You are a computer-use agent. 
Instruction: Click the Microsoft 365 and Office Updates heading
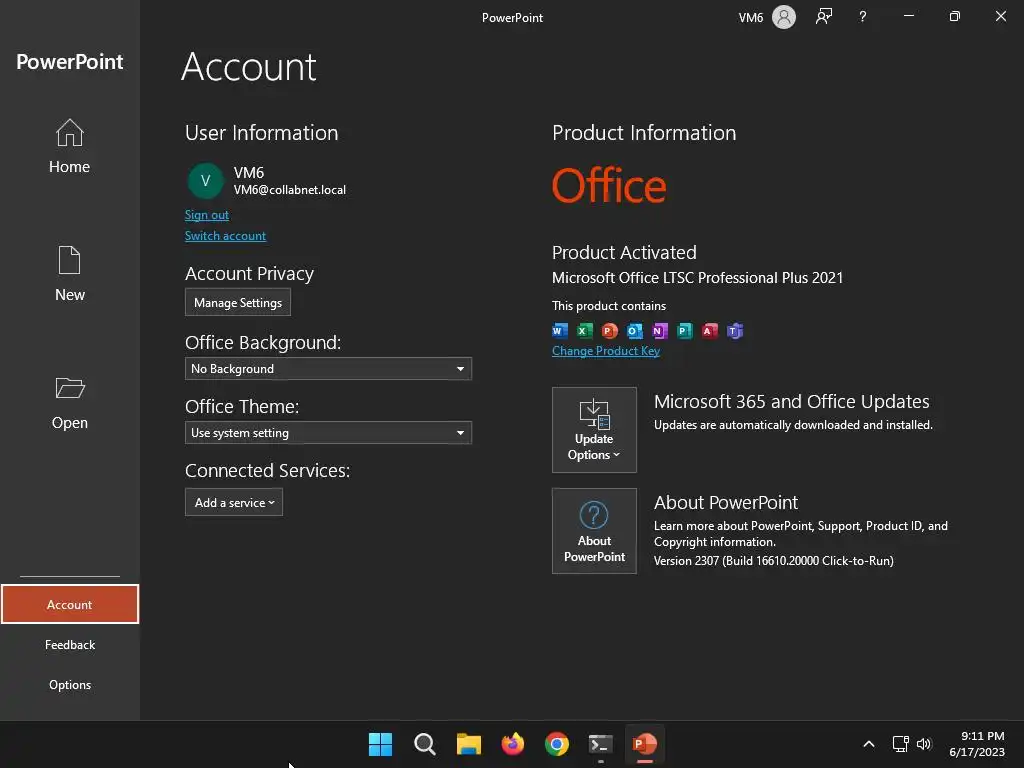(792, 401)
